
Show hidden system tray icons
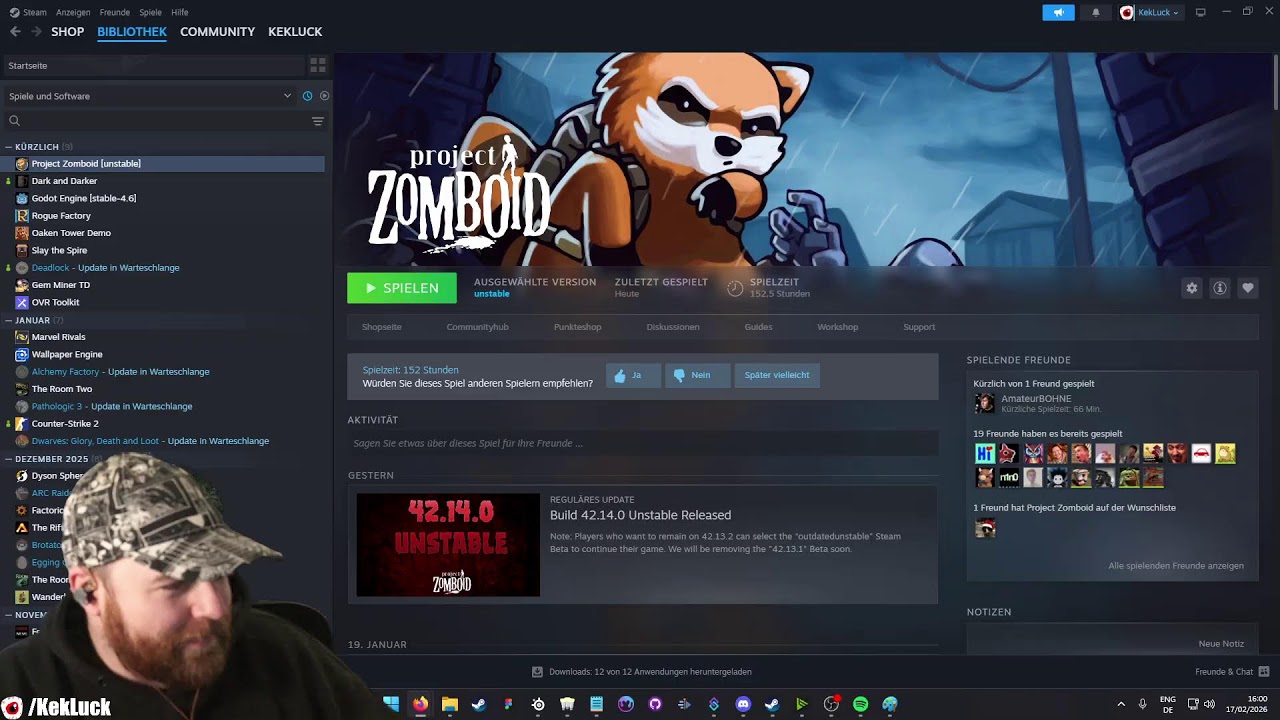pos(1121,704)
